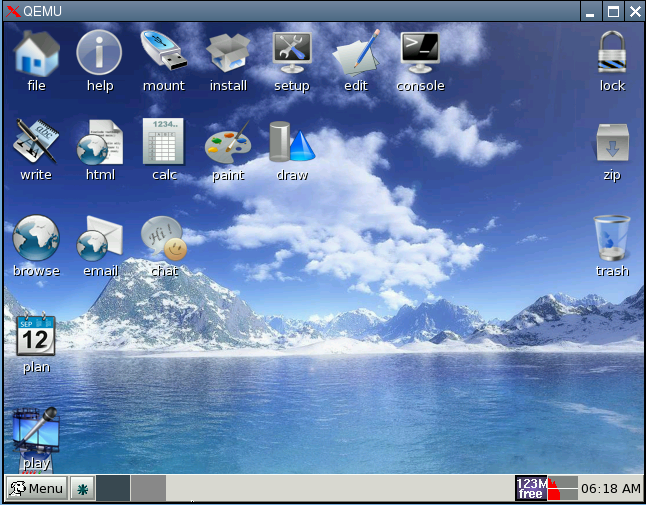646x505 pixels.
Task: Switch to the gray second virtual desktop
Action: (148, 488)
